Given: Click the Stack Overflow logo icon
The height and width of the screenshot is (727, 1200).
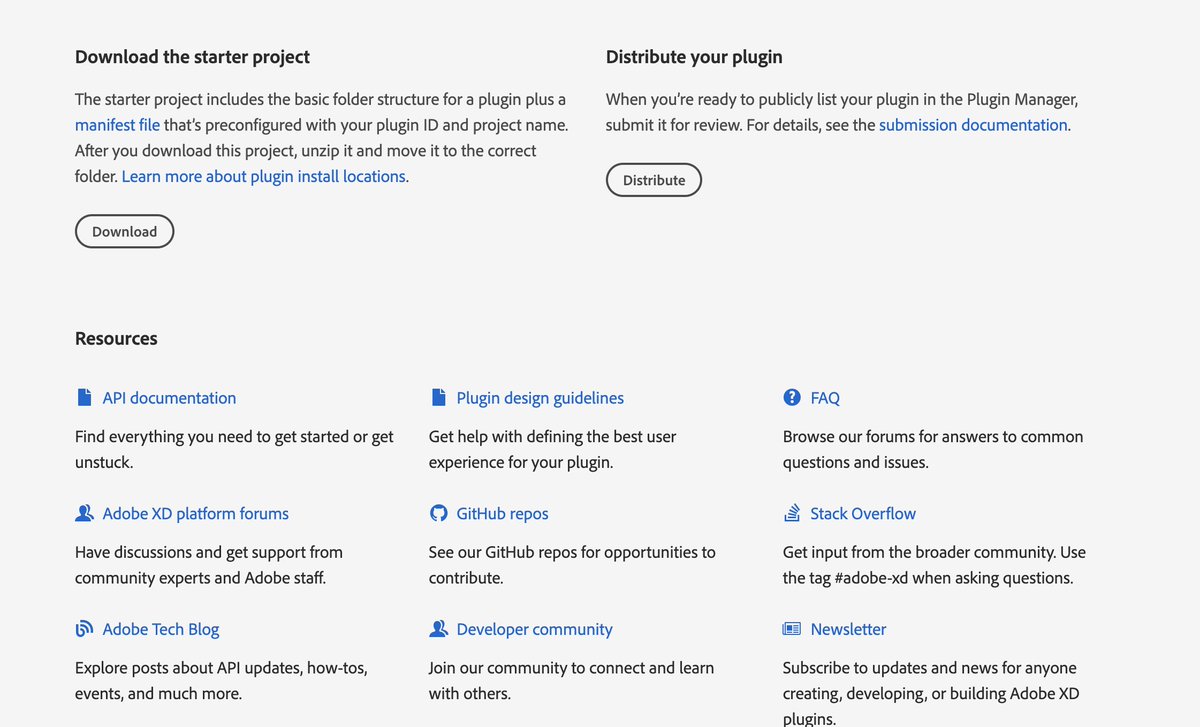Looking at the screenshot, I should click(x=792, y=514).
